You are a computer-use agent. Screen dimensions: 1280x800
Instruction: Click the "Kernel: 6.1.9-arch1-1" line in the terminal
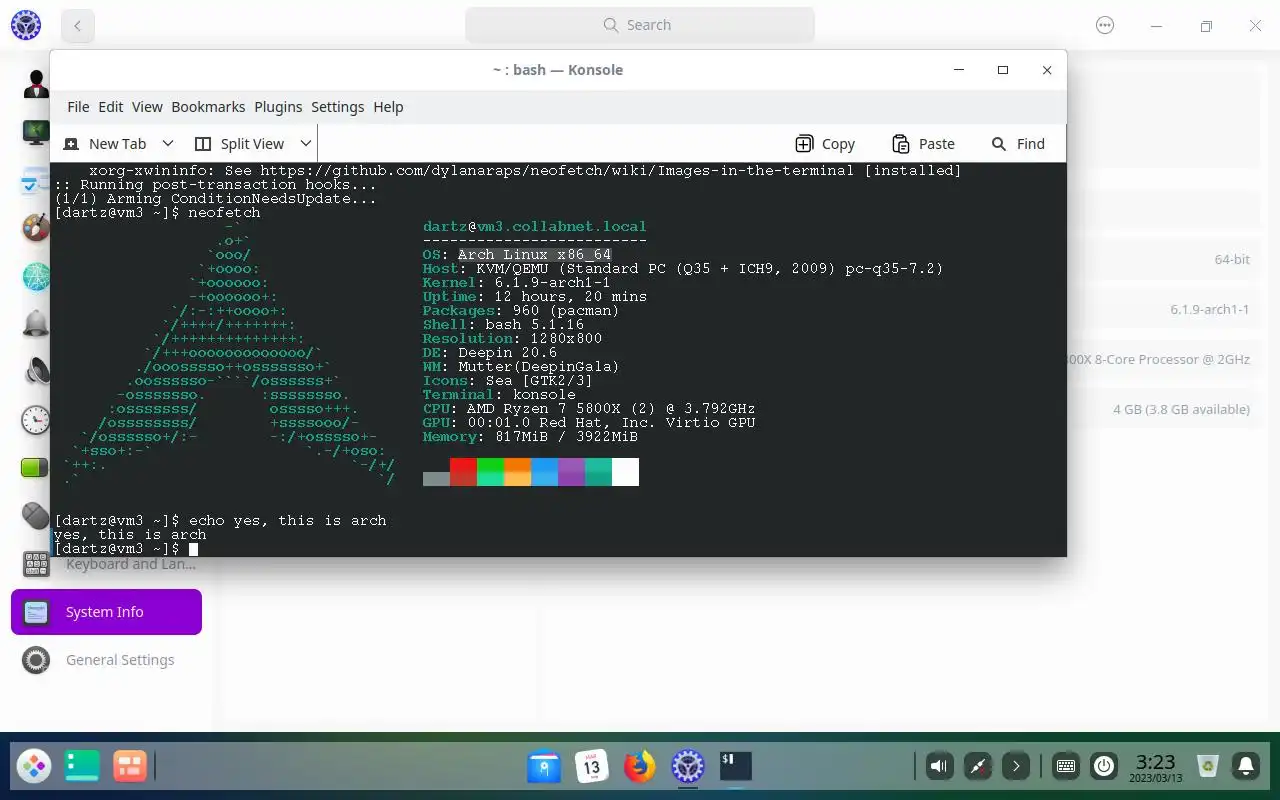coord(516,283)
